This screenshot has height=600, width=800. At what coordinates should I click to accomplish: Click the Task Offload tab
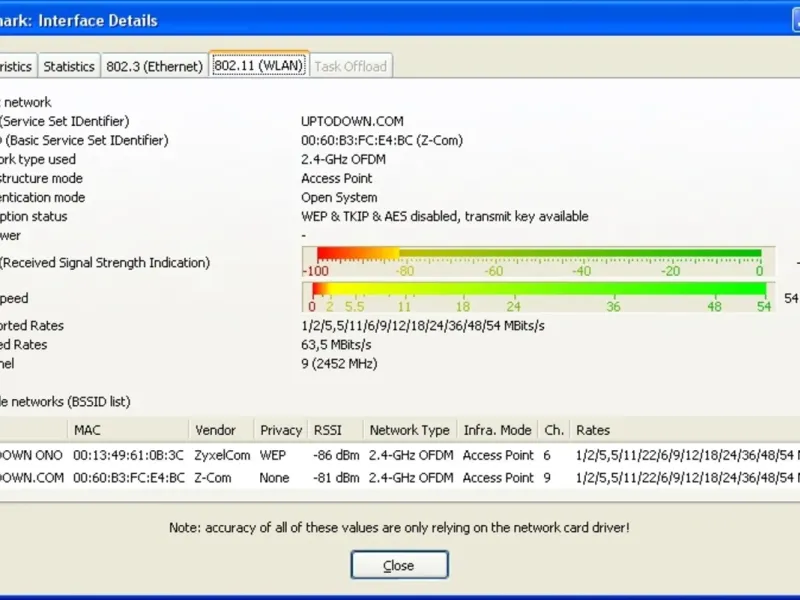[x=351, y=66]
